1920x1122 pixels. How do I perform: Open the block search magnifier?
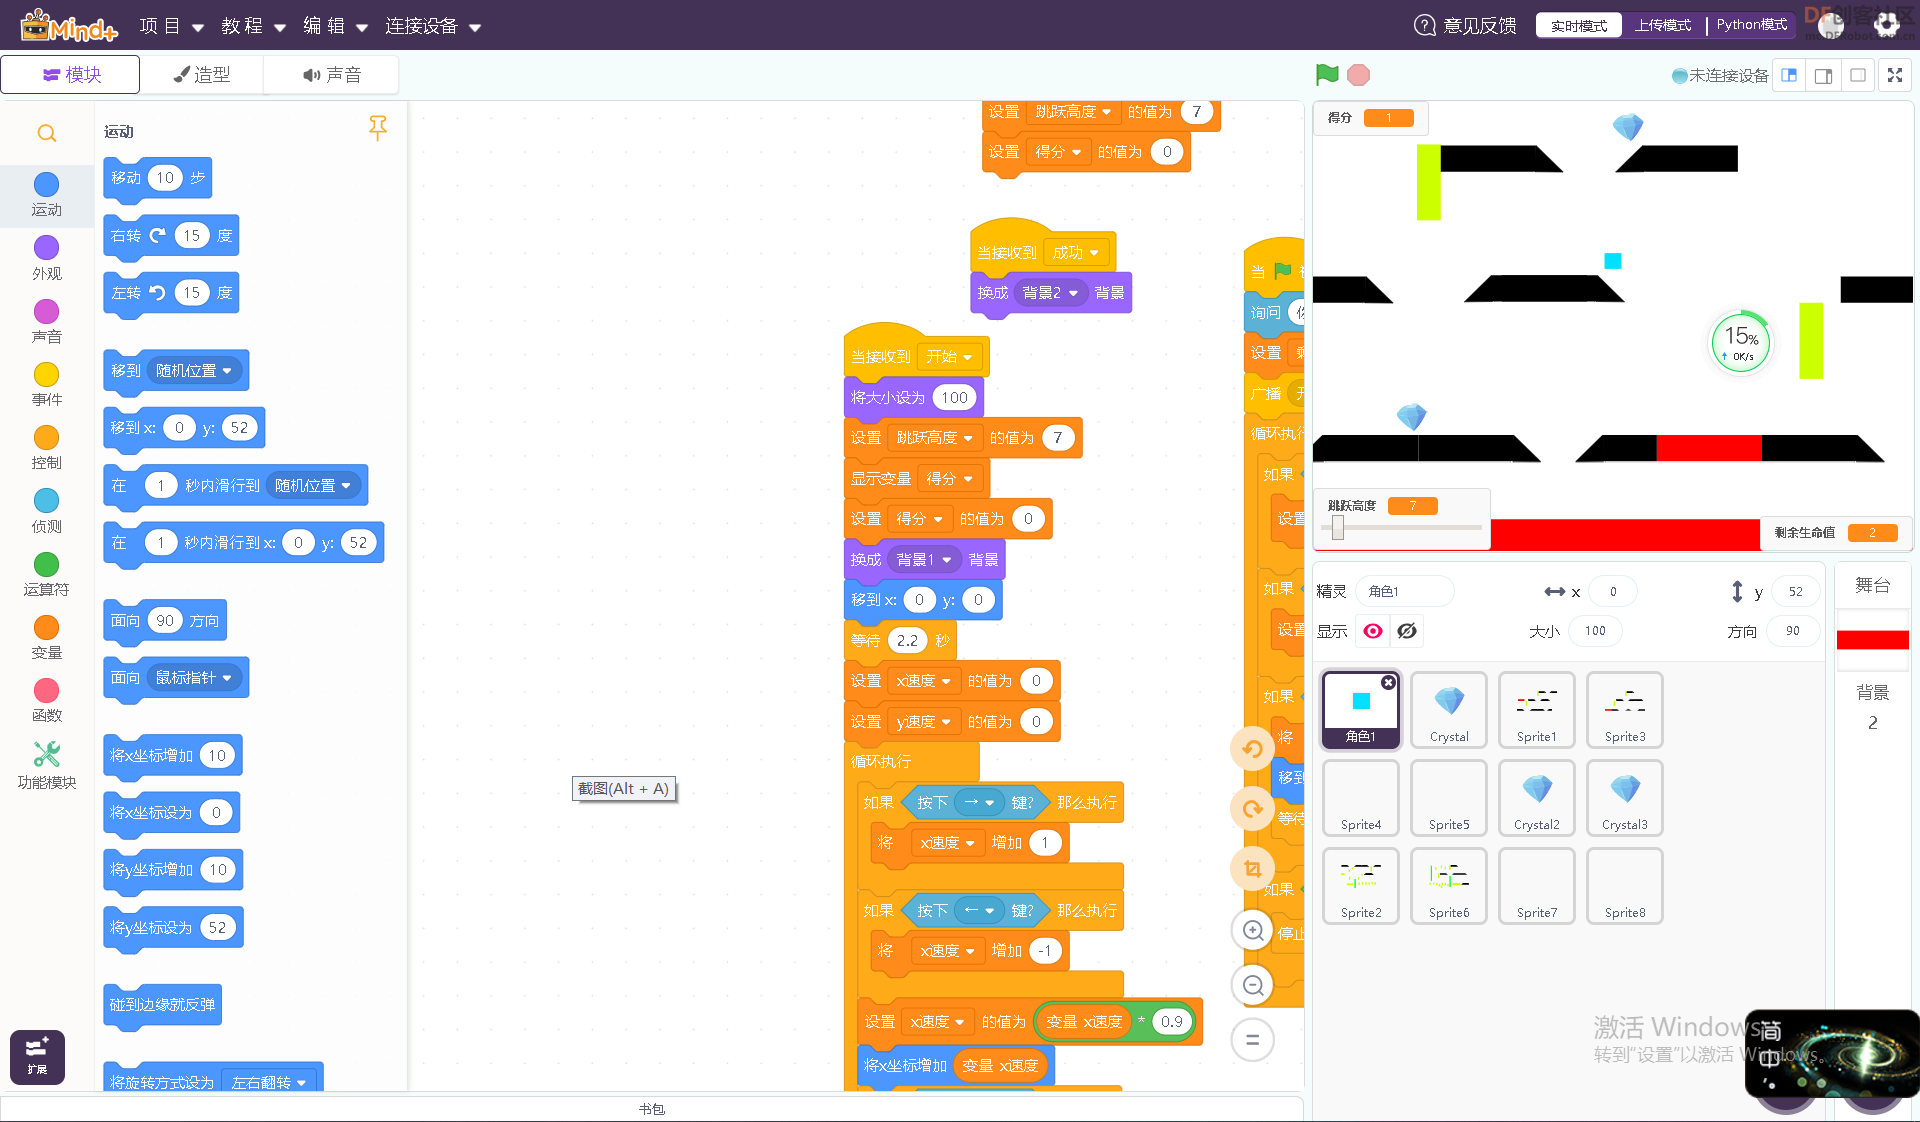point(47,133)
